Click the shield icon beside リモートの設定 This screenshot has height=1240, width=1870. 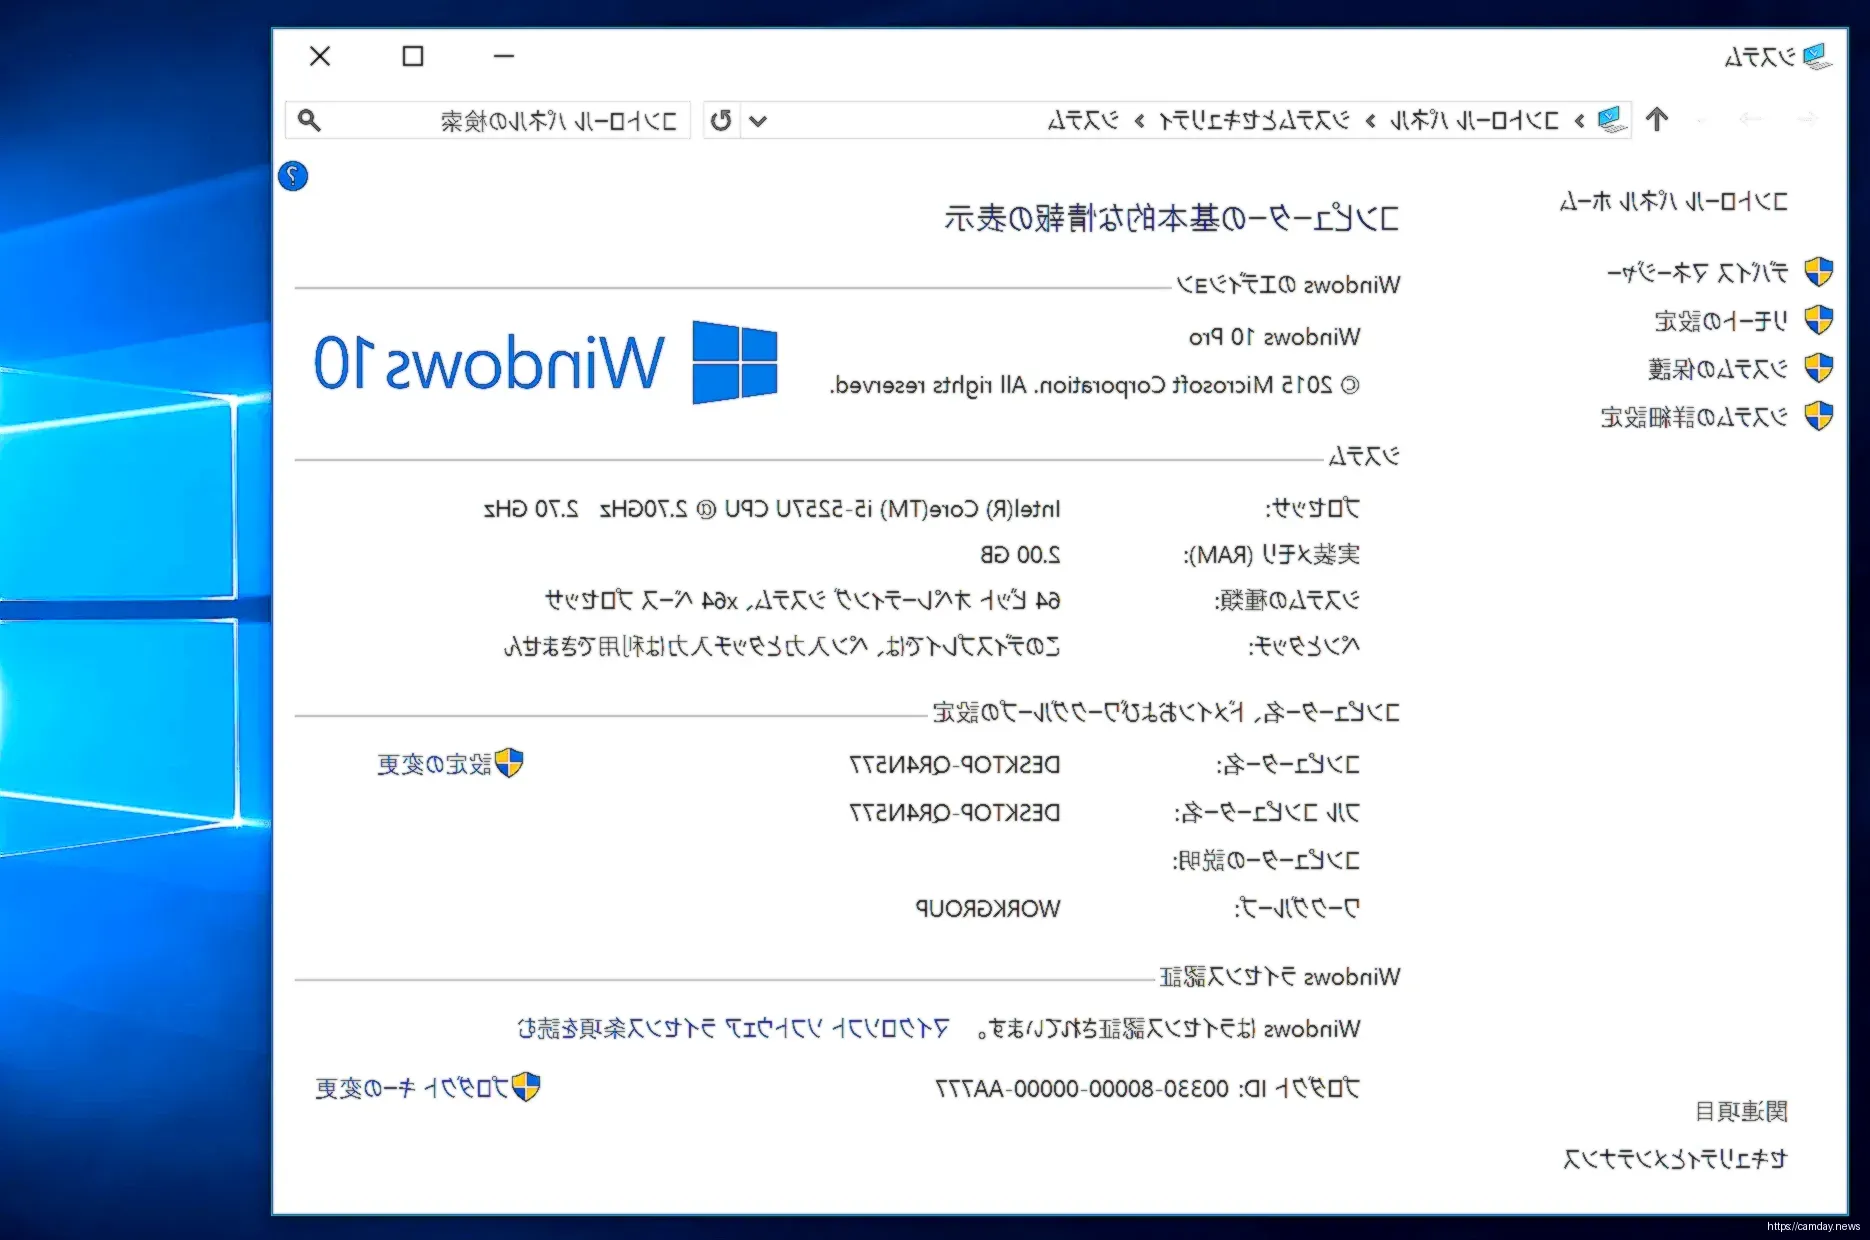(1818, 320)
